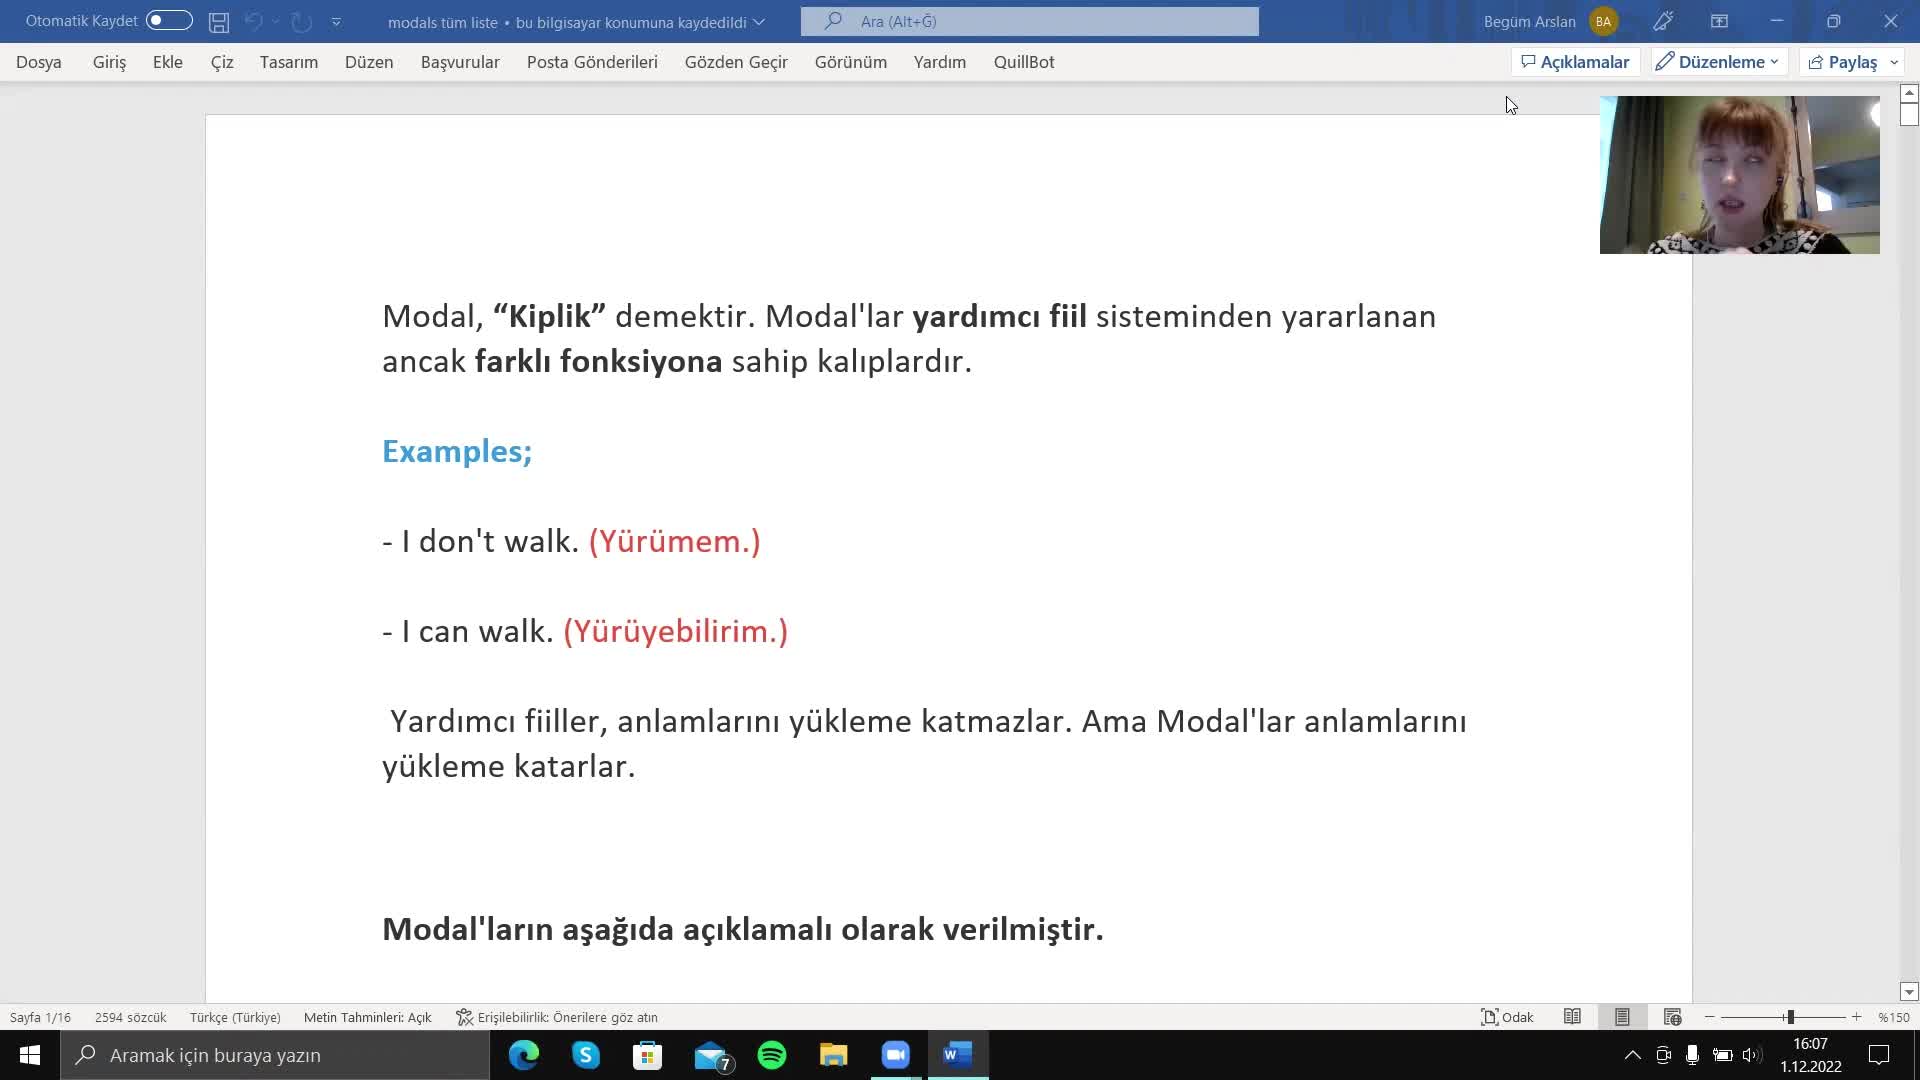Click Paylaş button in ribbon
Screen dimensions: 1920x1080
1846,62
